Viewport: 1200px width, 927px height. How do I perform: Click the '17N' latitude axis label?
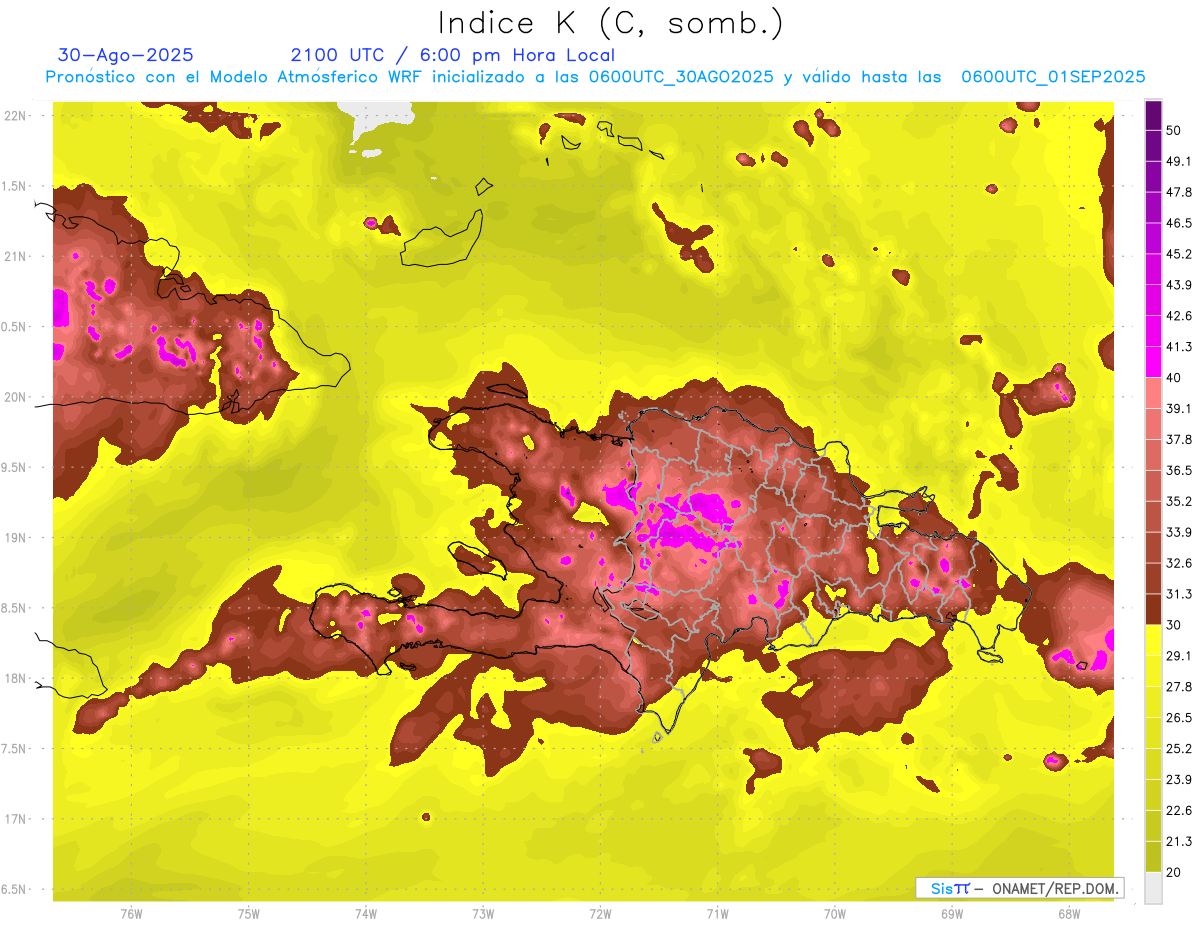[x=17, y=819]
